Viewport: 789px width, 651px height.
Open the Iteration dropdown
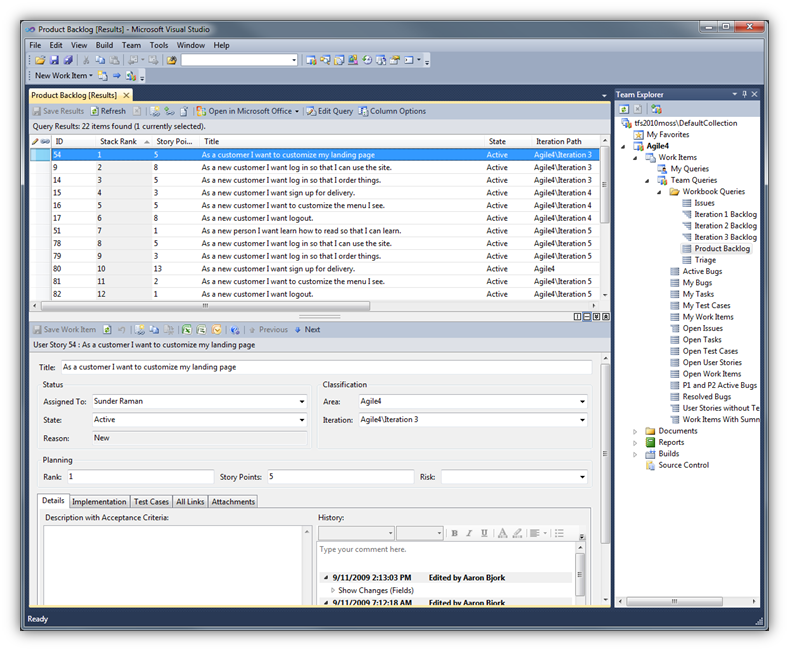(582, 420)
